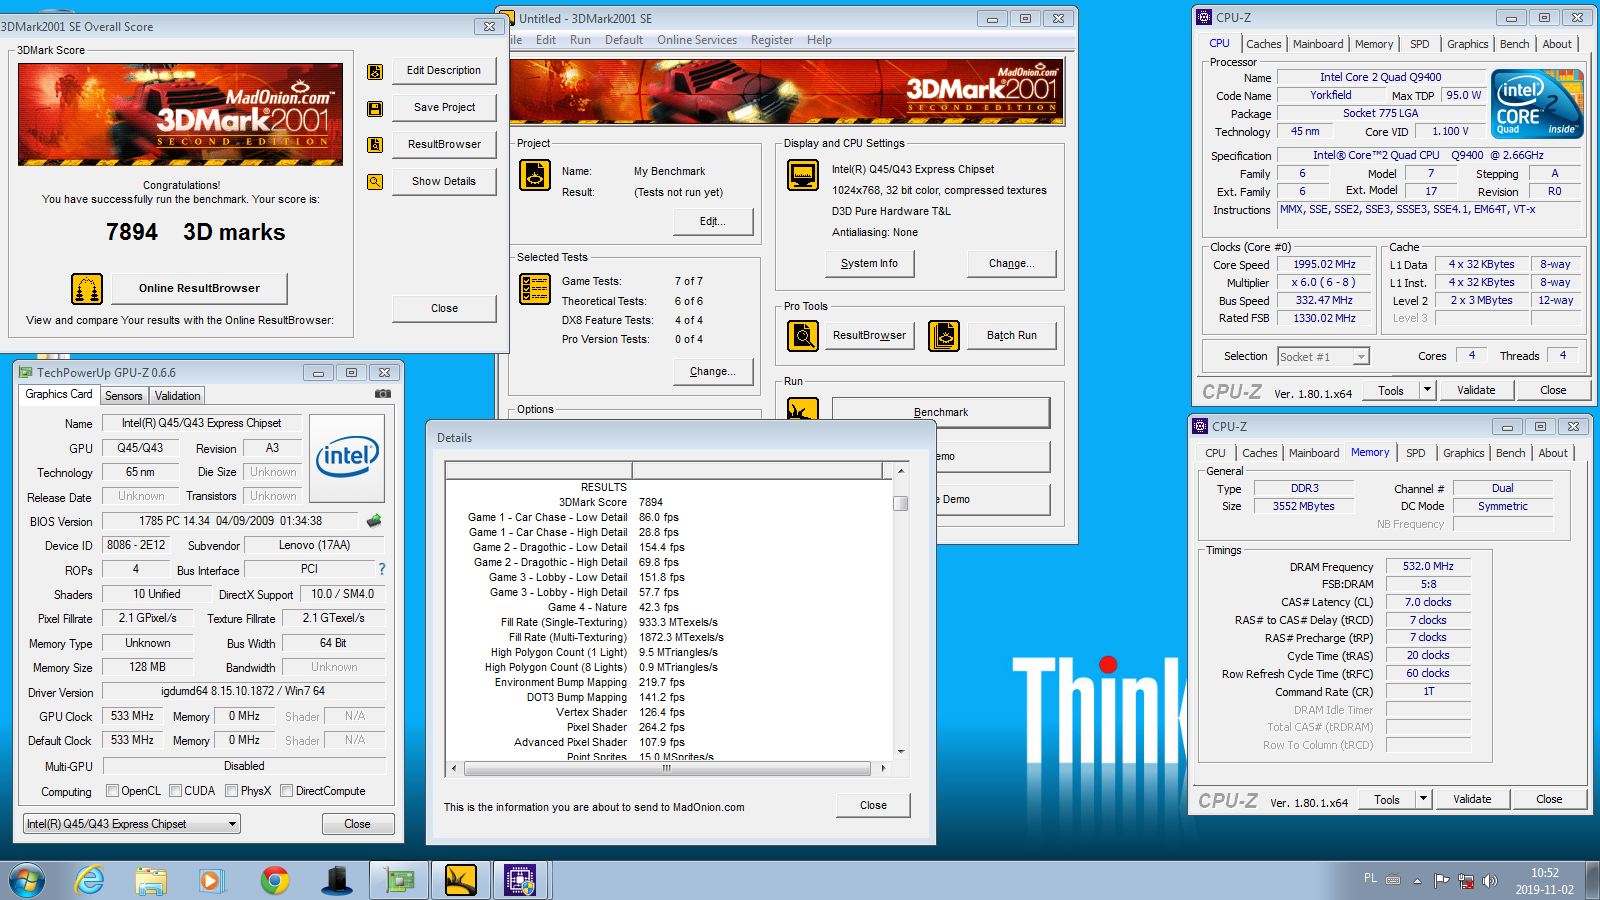Click the Project icon in 3DMark window
The height and width of the screenshot is (900, 1600).
[535, 175]
